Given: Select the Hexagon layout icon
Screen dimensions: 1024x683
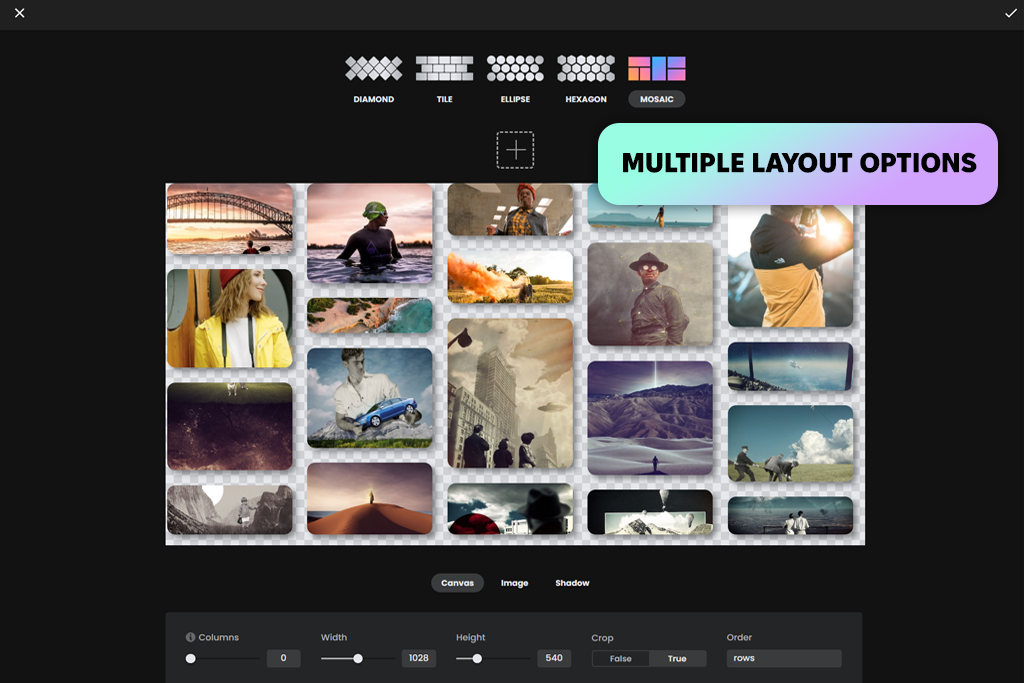Looking at the screenshot, I should pyautogui.click(x=586, y=68).
